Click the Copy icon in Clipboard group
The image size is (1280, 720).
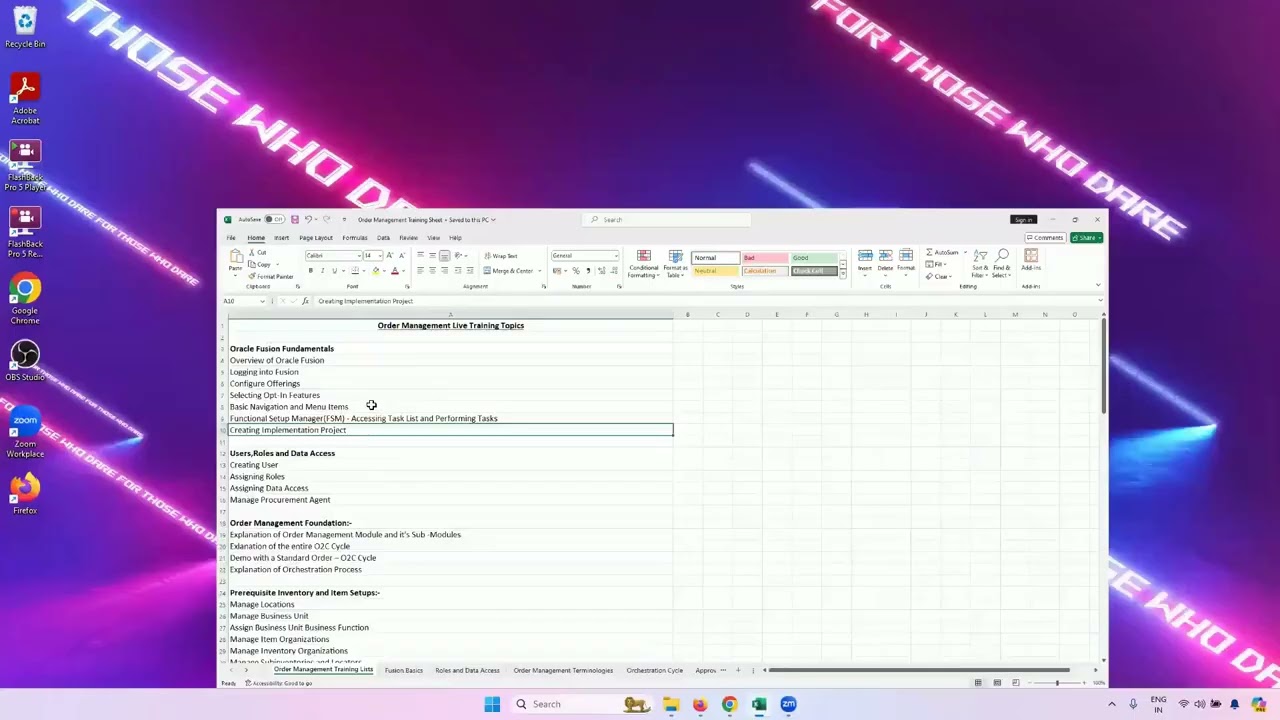coord(252,264)
